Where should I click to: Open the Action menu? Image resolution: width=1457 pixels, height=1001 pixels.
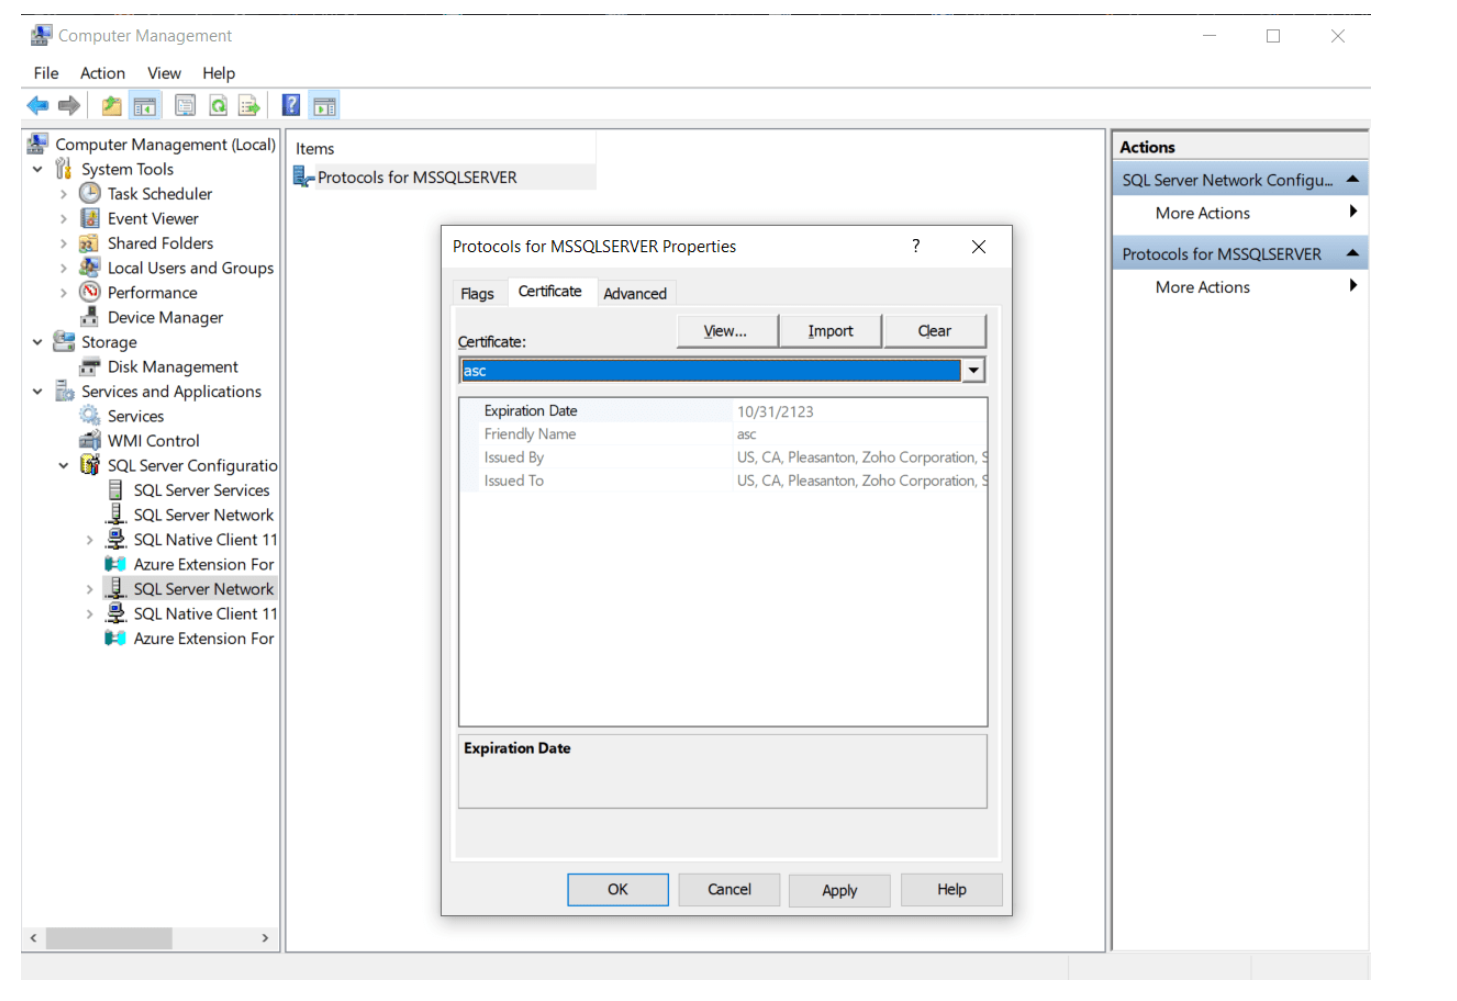pyautogui.click(x=102, y=73)
